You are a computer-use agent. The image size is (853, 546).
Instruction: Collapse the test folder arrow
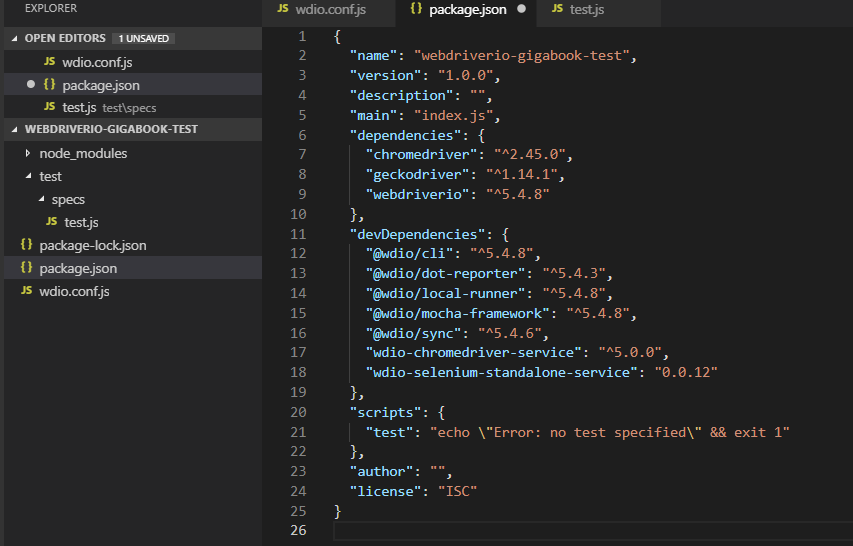28,176
